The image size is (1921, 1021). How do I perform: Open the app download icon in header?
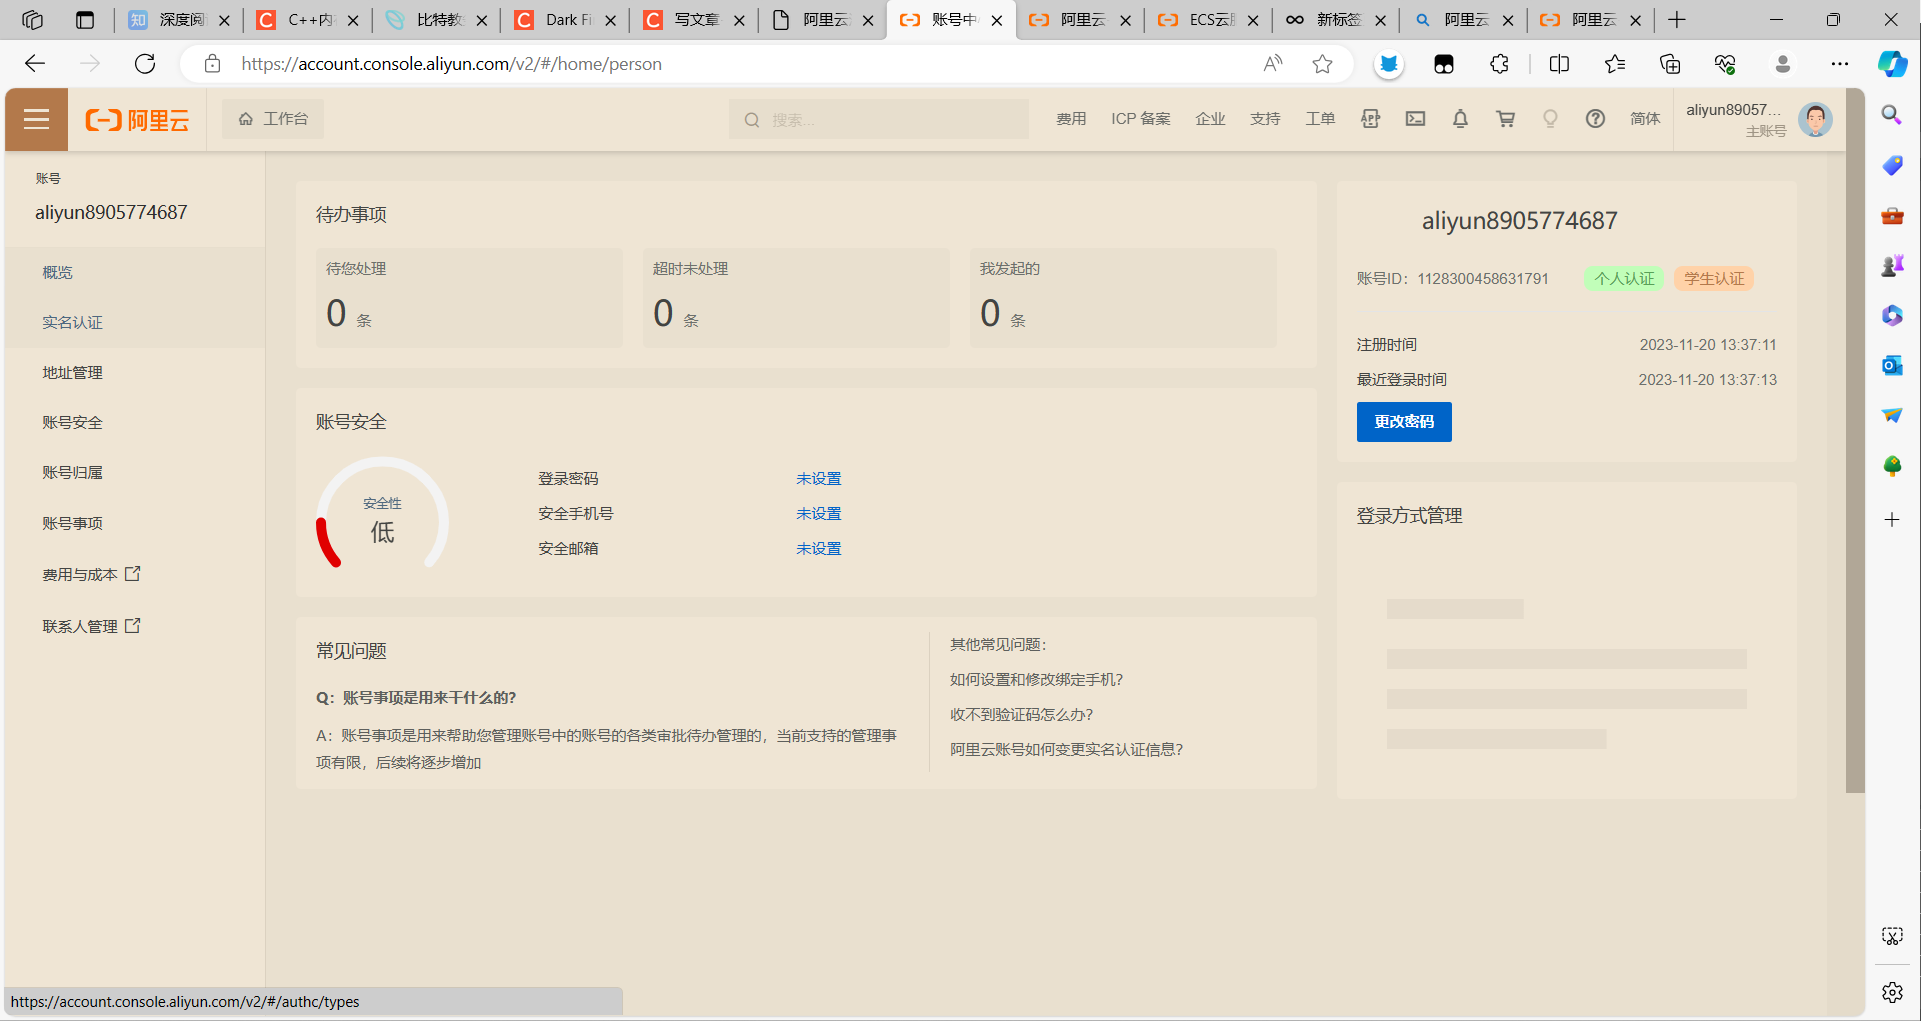point(1370,119)
